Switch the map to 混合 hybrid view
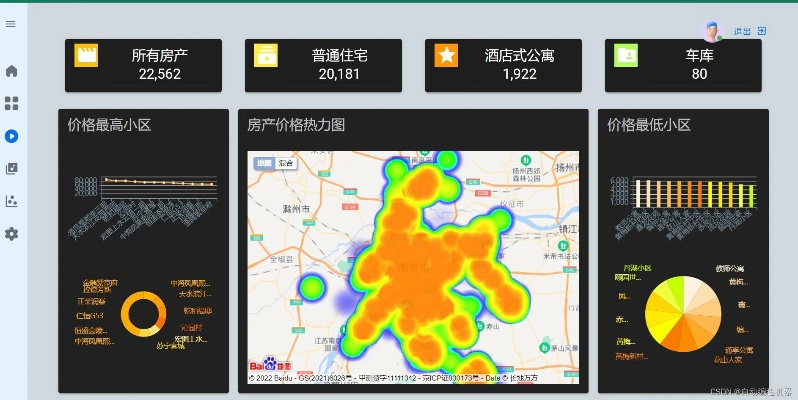 coord(286,163)
